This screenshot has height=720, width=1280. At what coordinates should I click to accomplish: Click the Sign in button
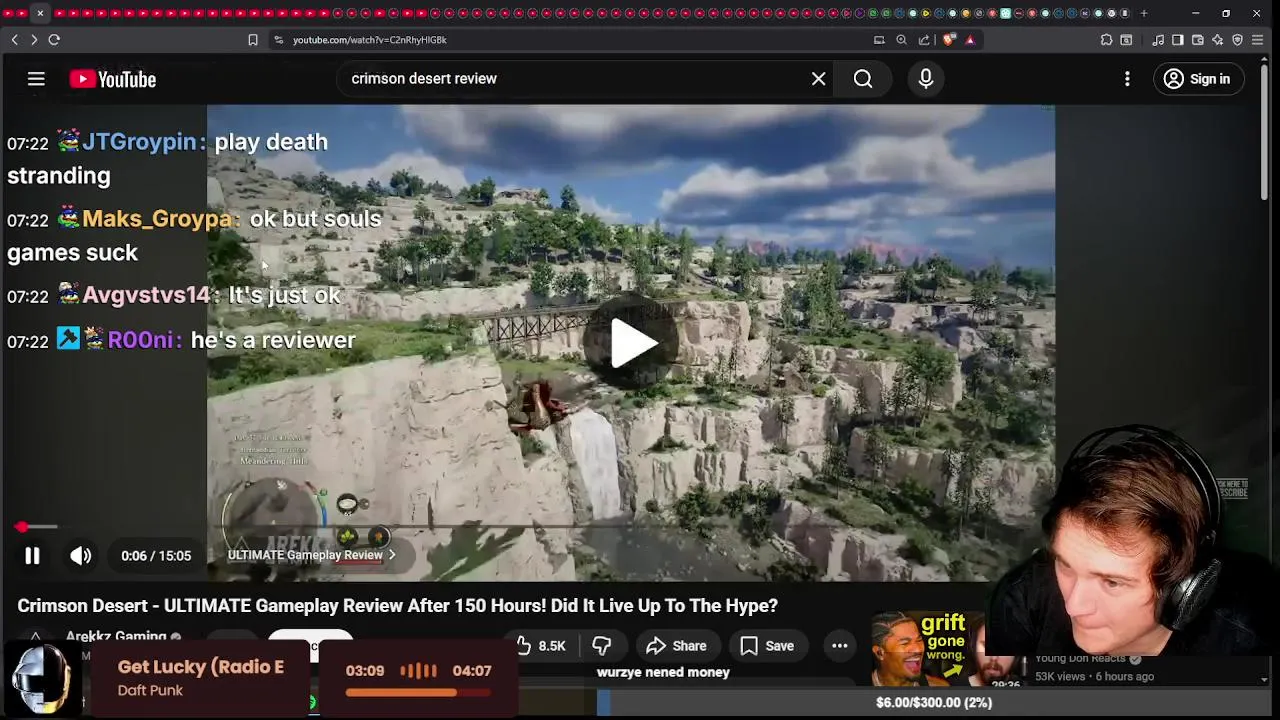coord(1197,79)
